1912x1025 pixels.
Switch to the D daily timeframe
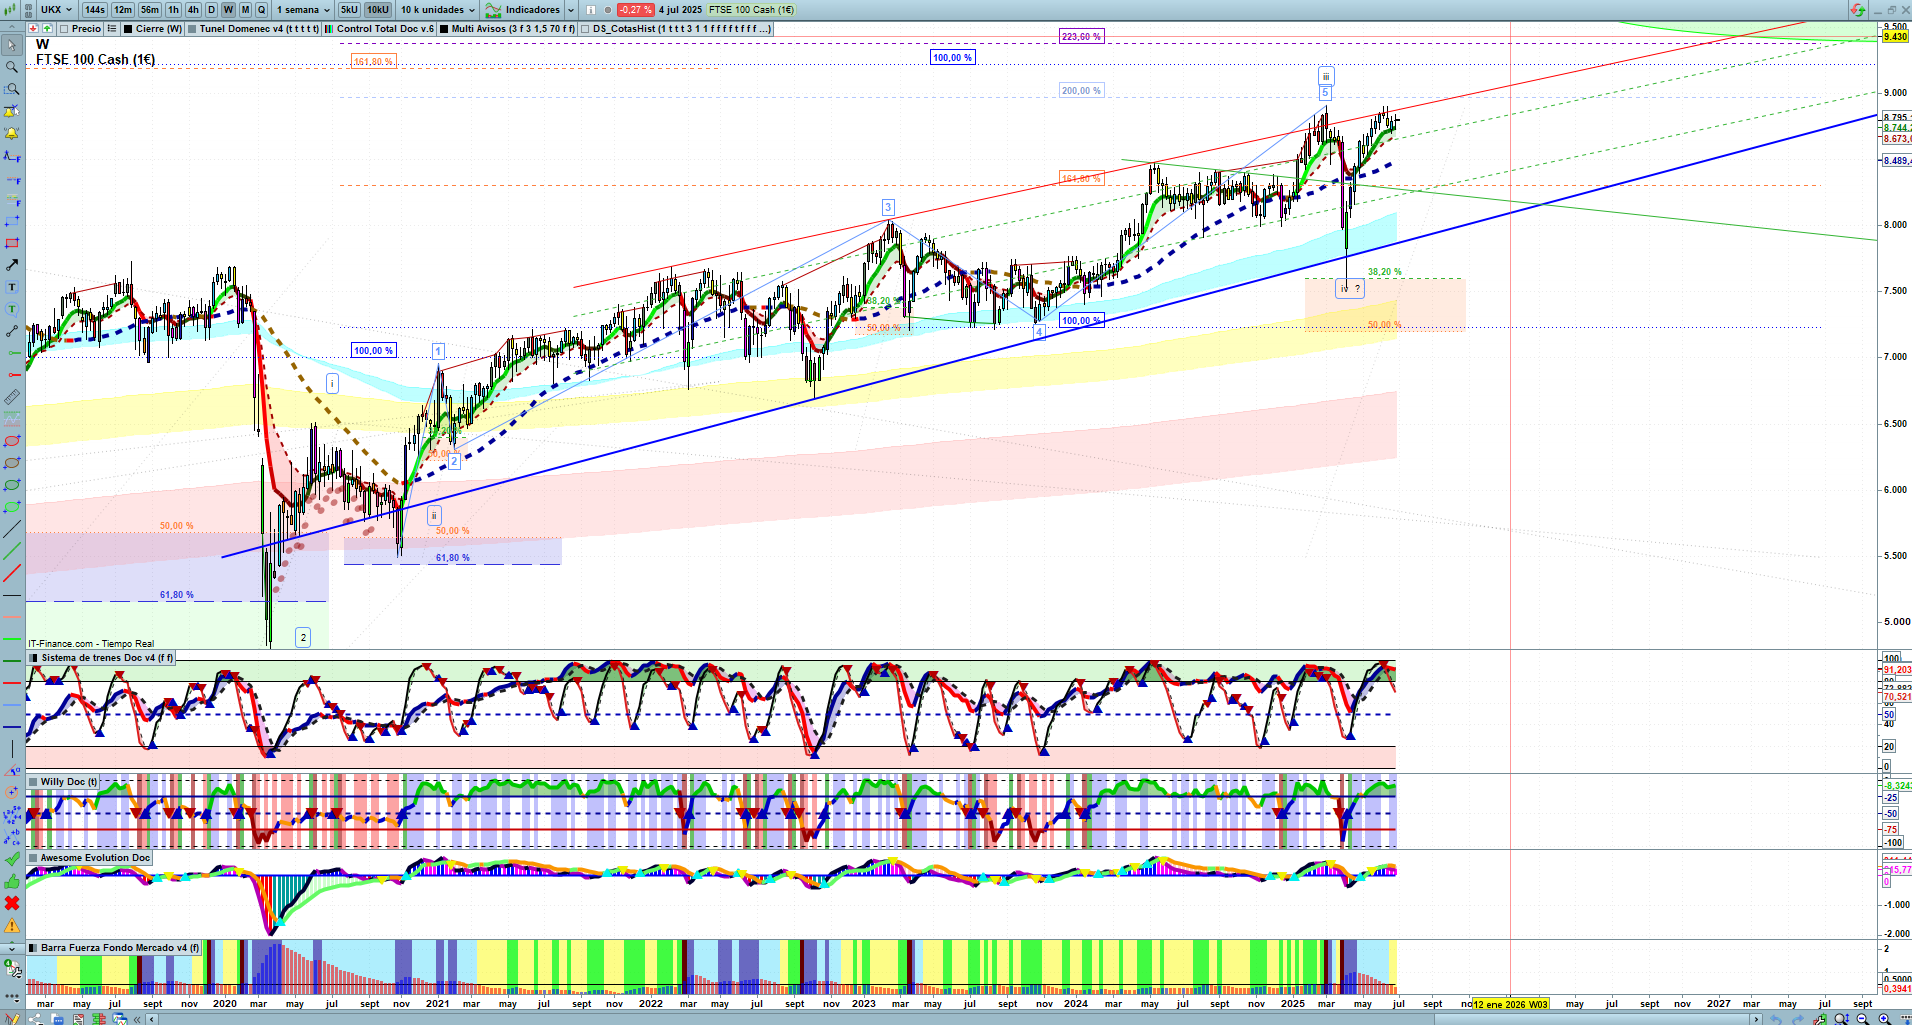coord(211,10)
